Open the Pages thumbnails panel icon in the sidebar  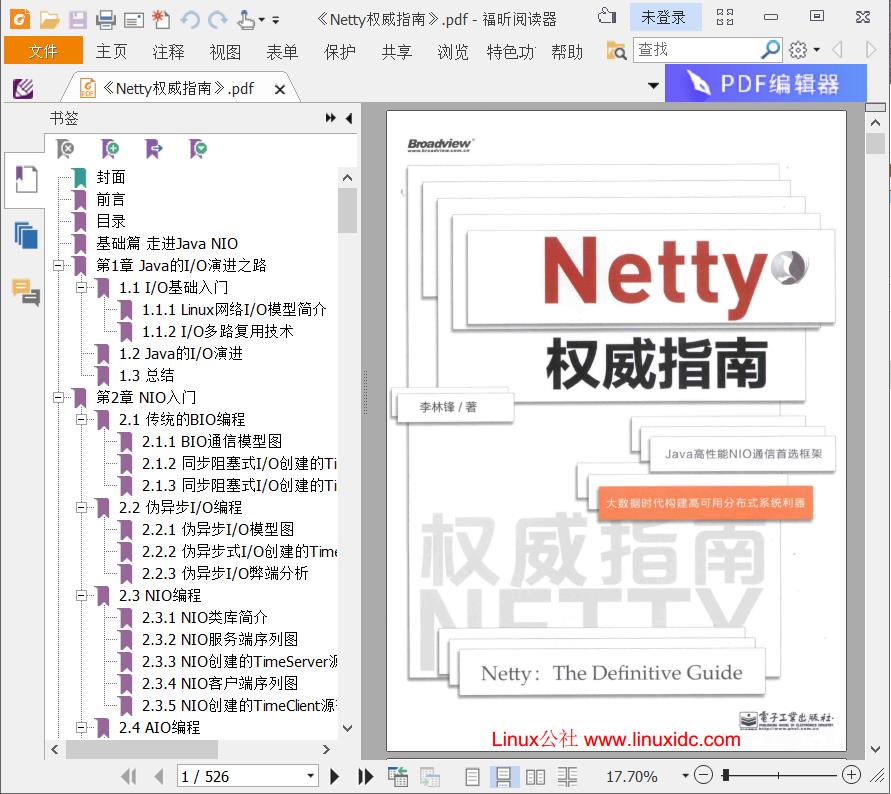pyautogui.click(x=26, y=235)
